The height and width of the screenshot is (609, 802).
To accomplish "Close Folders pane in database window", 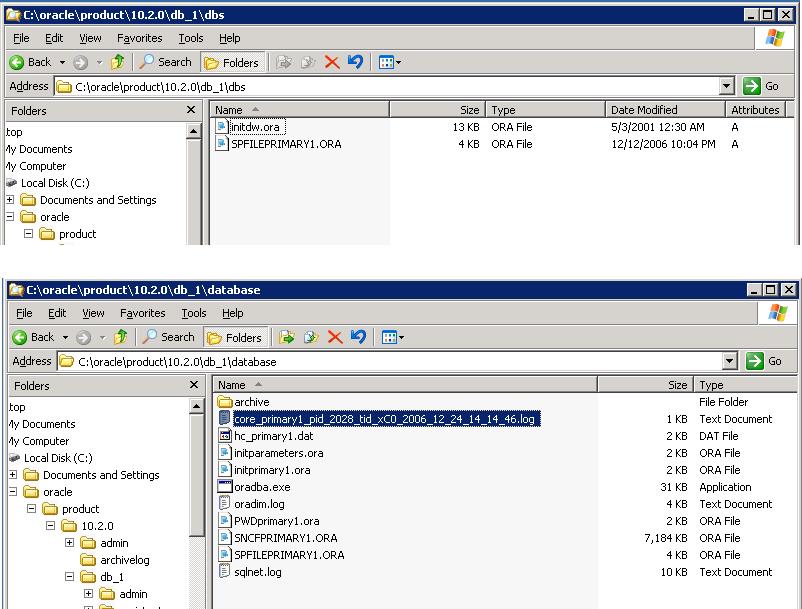I will pyautogui.click(x=194, y=385).
